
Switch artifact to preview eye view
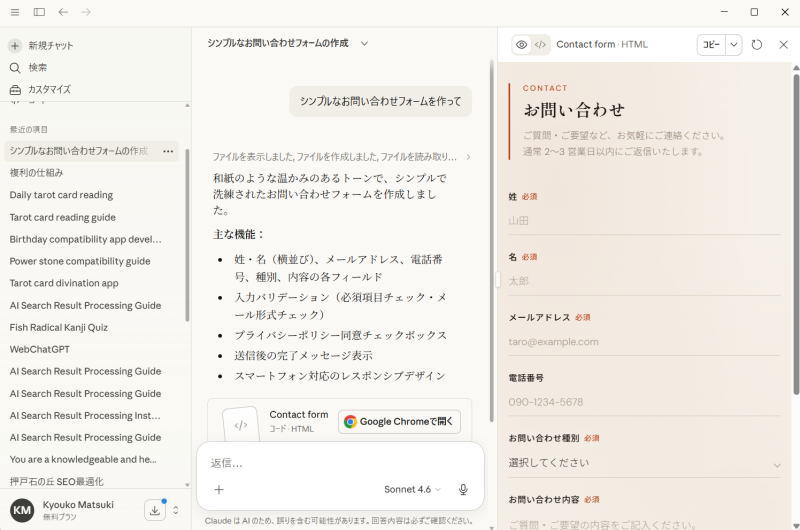coord(522,44)
